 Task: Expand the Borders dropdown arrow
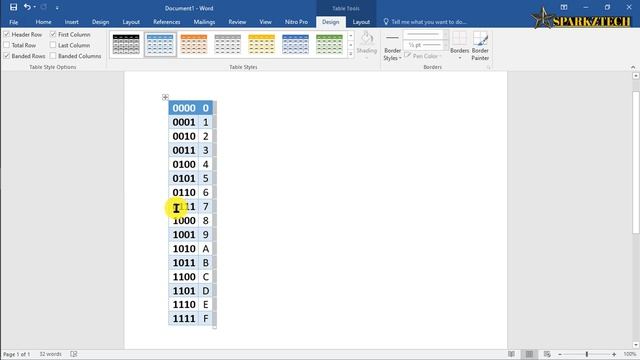point(460,58)
